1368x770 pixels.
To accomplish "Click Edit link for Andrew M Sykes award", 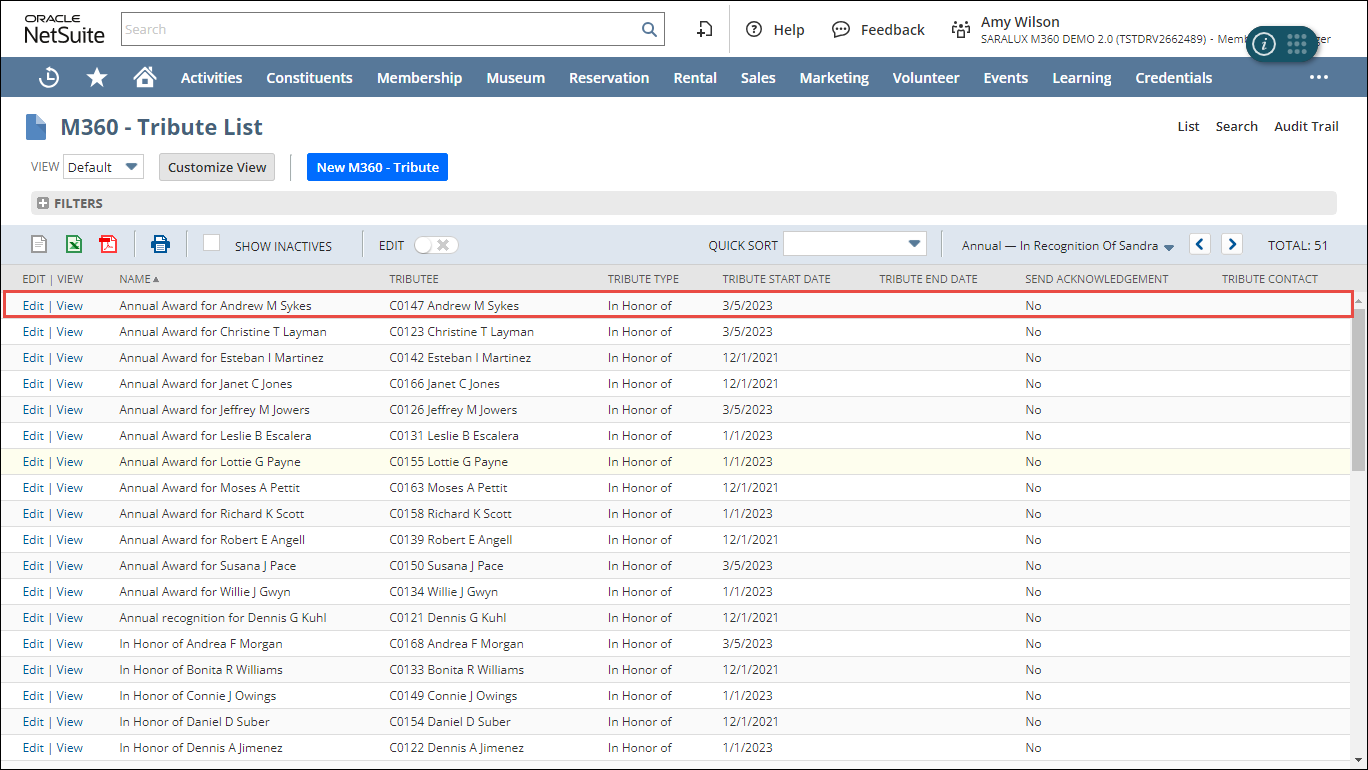I will [33, 305].
